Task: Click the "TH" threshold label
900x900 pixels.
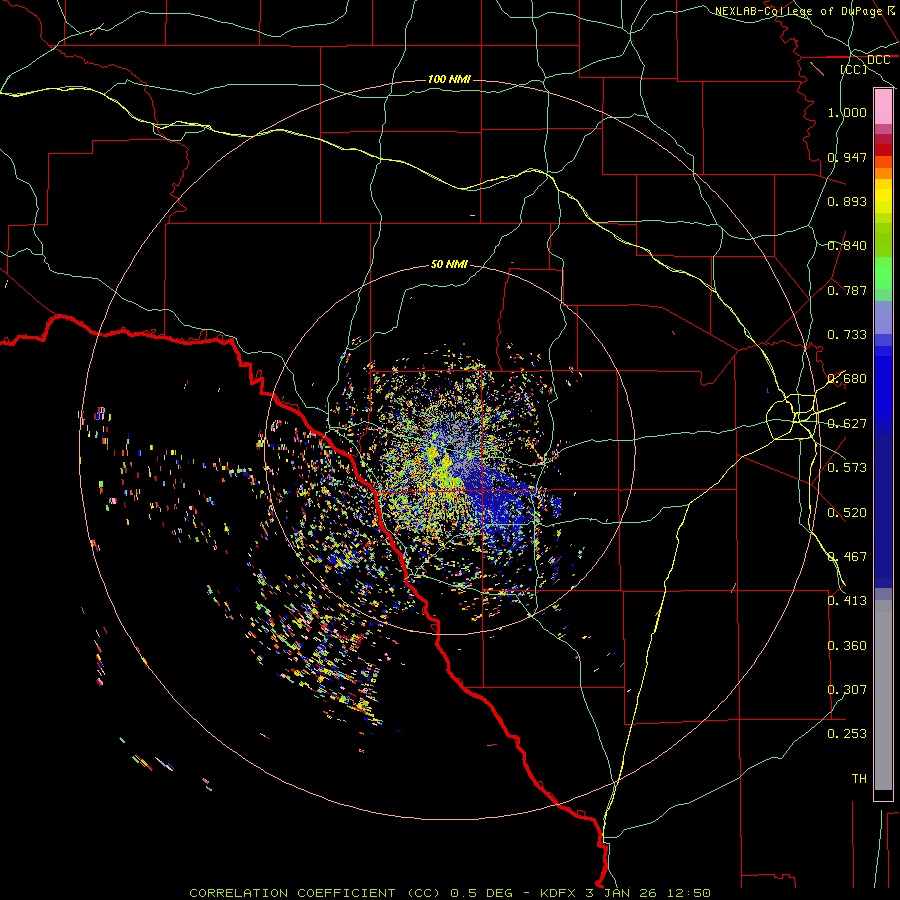Action: point(859,779)
